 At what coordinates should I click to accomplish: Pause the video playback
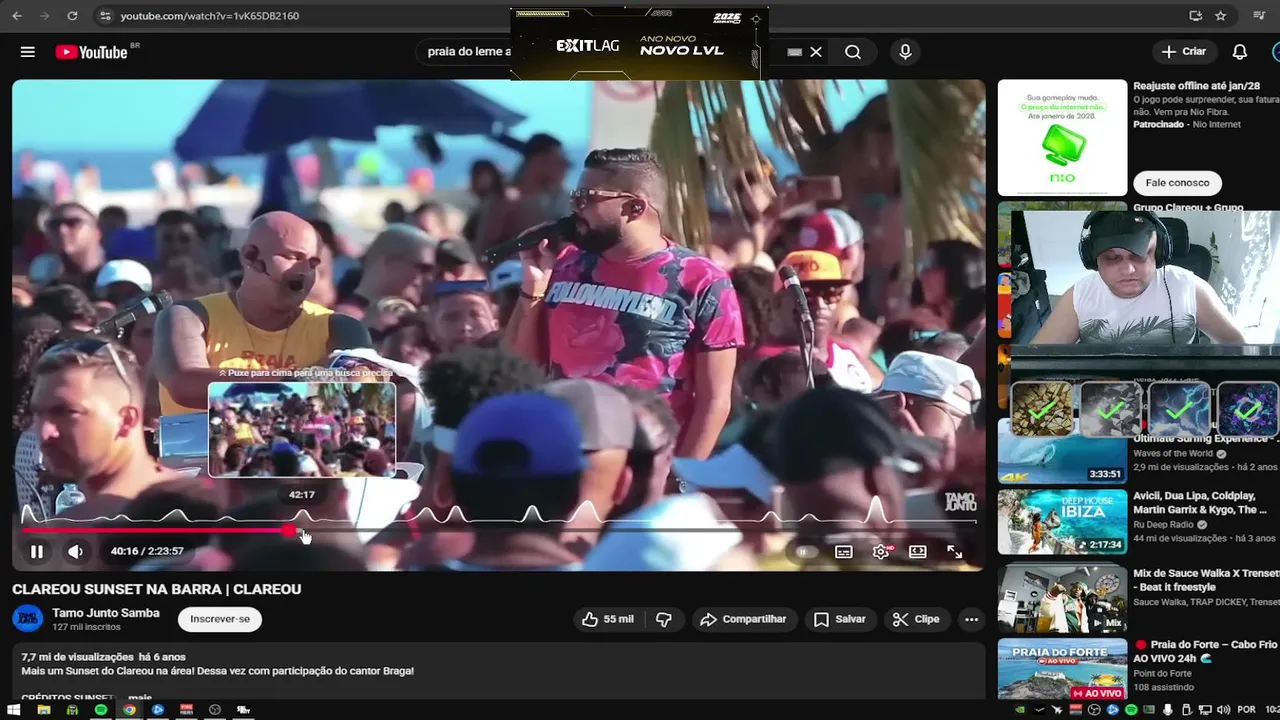[x=36, y=551]
